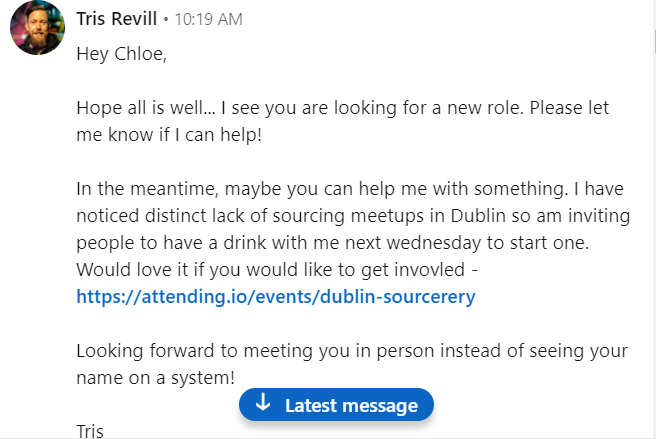This screenshot has width=656, height=439.
Task: Open the attending.io dublin-sourcerery event link
Action: tap(276, 297)
